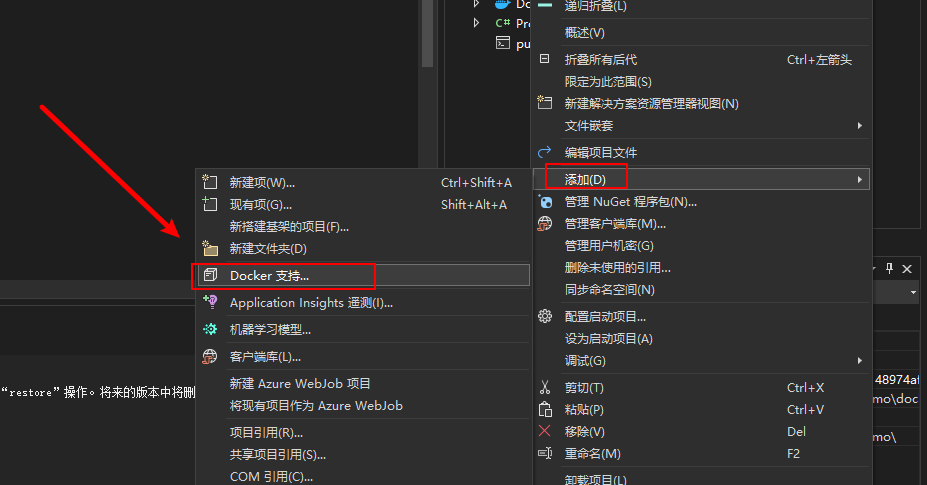Click the Application Insights lightbulb icon
927x485 pixels.
(210, 302)
